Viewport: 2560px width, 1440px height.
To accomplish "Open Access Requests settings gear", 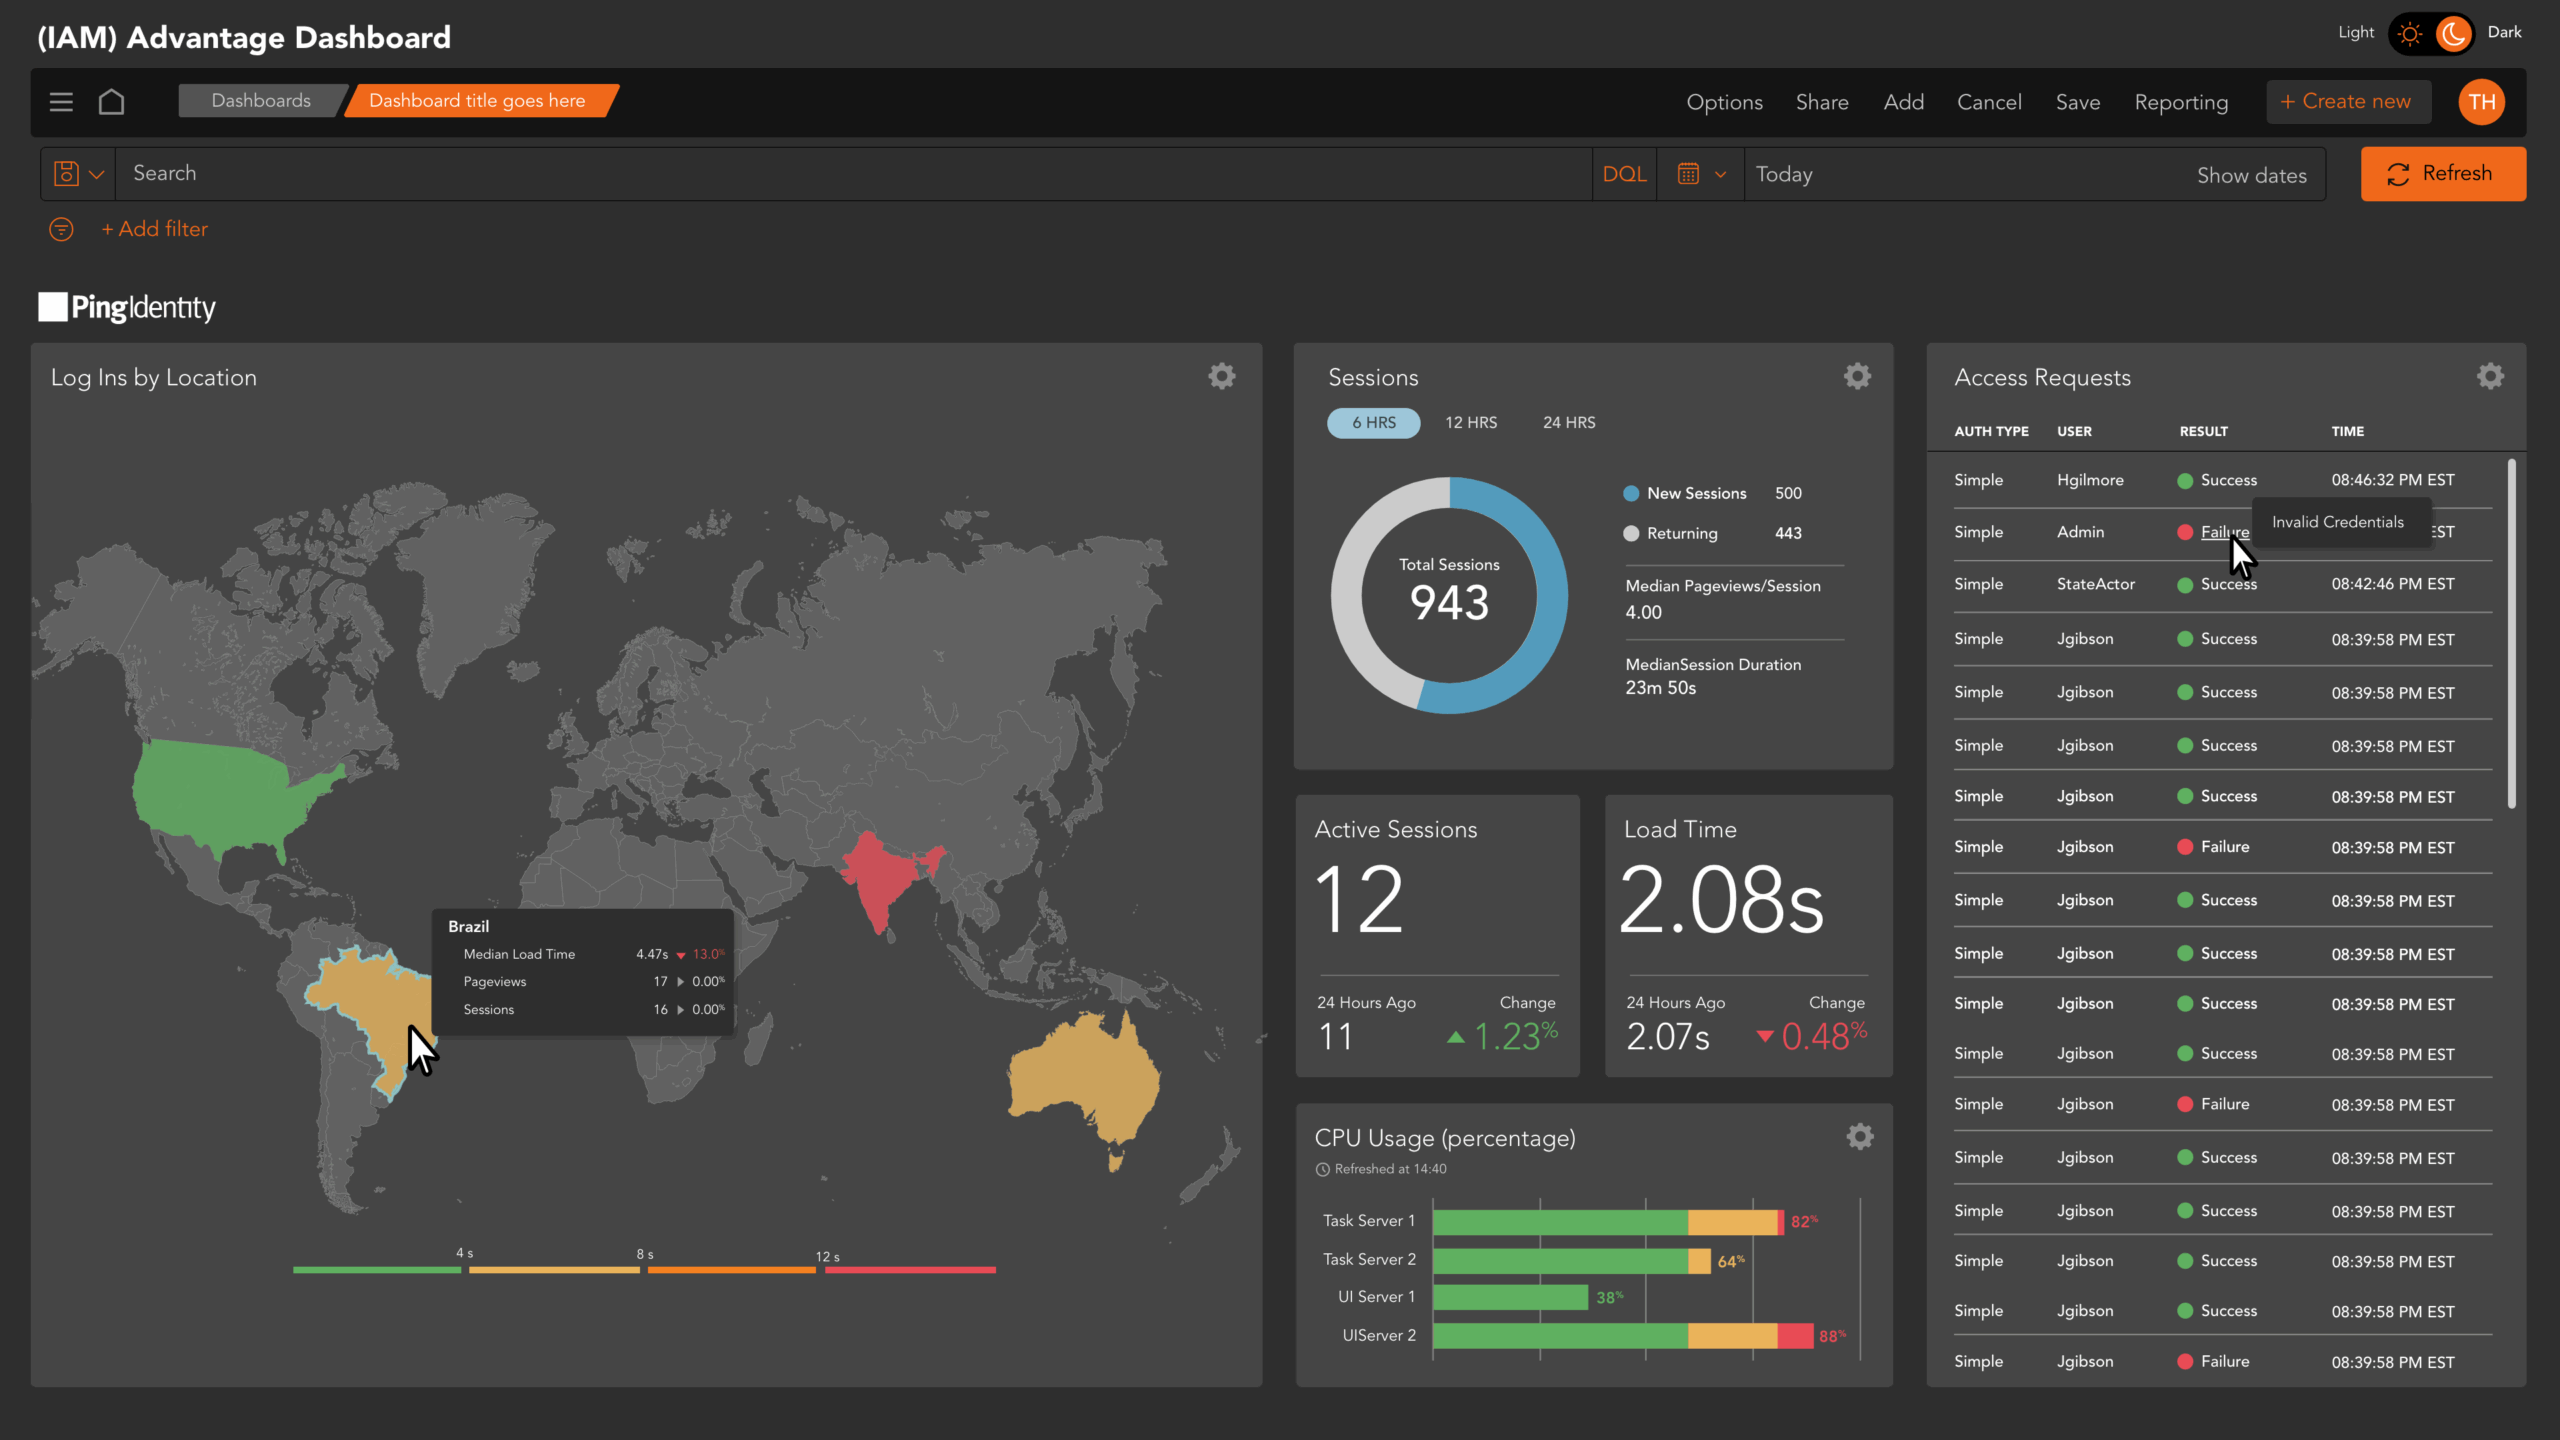I will click(2490, 376).
